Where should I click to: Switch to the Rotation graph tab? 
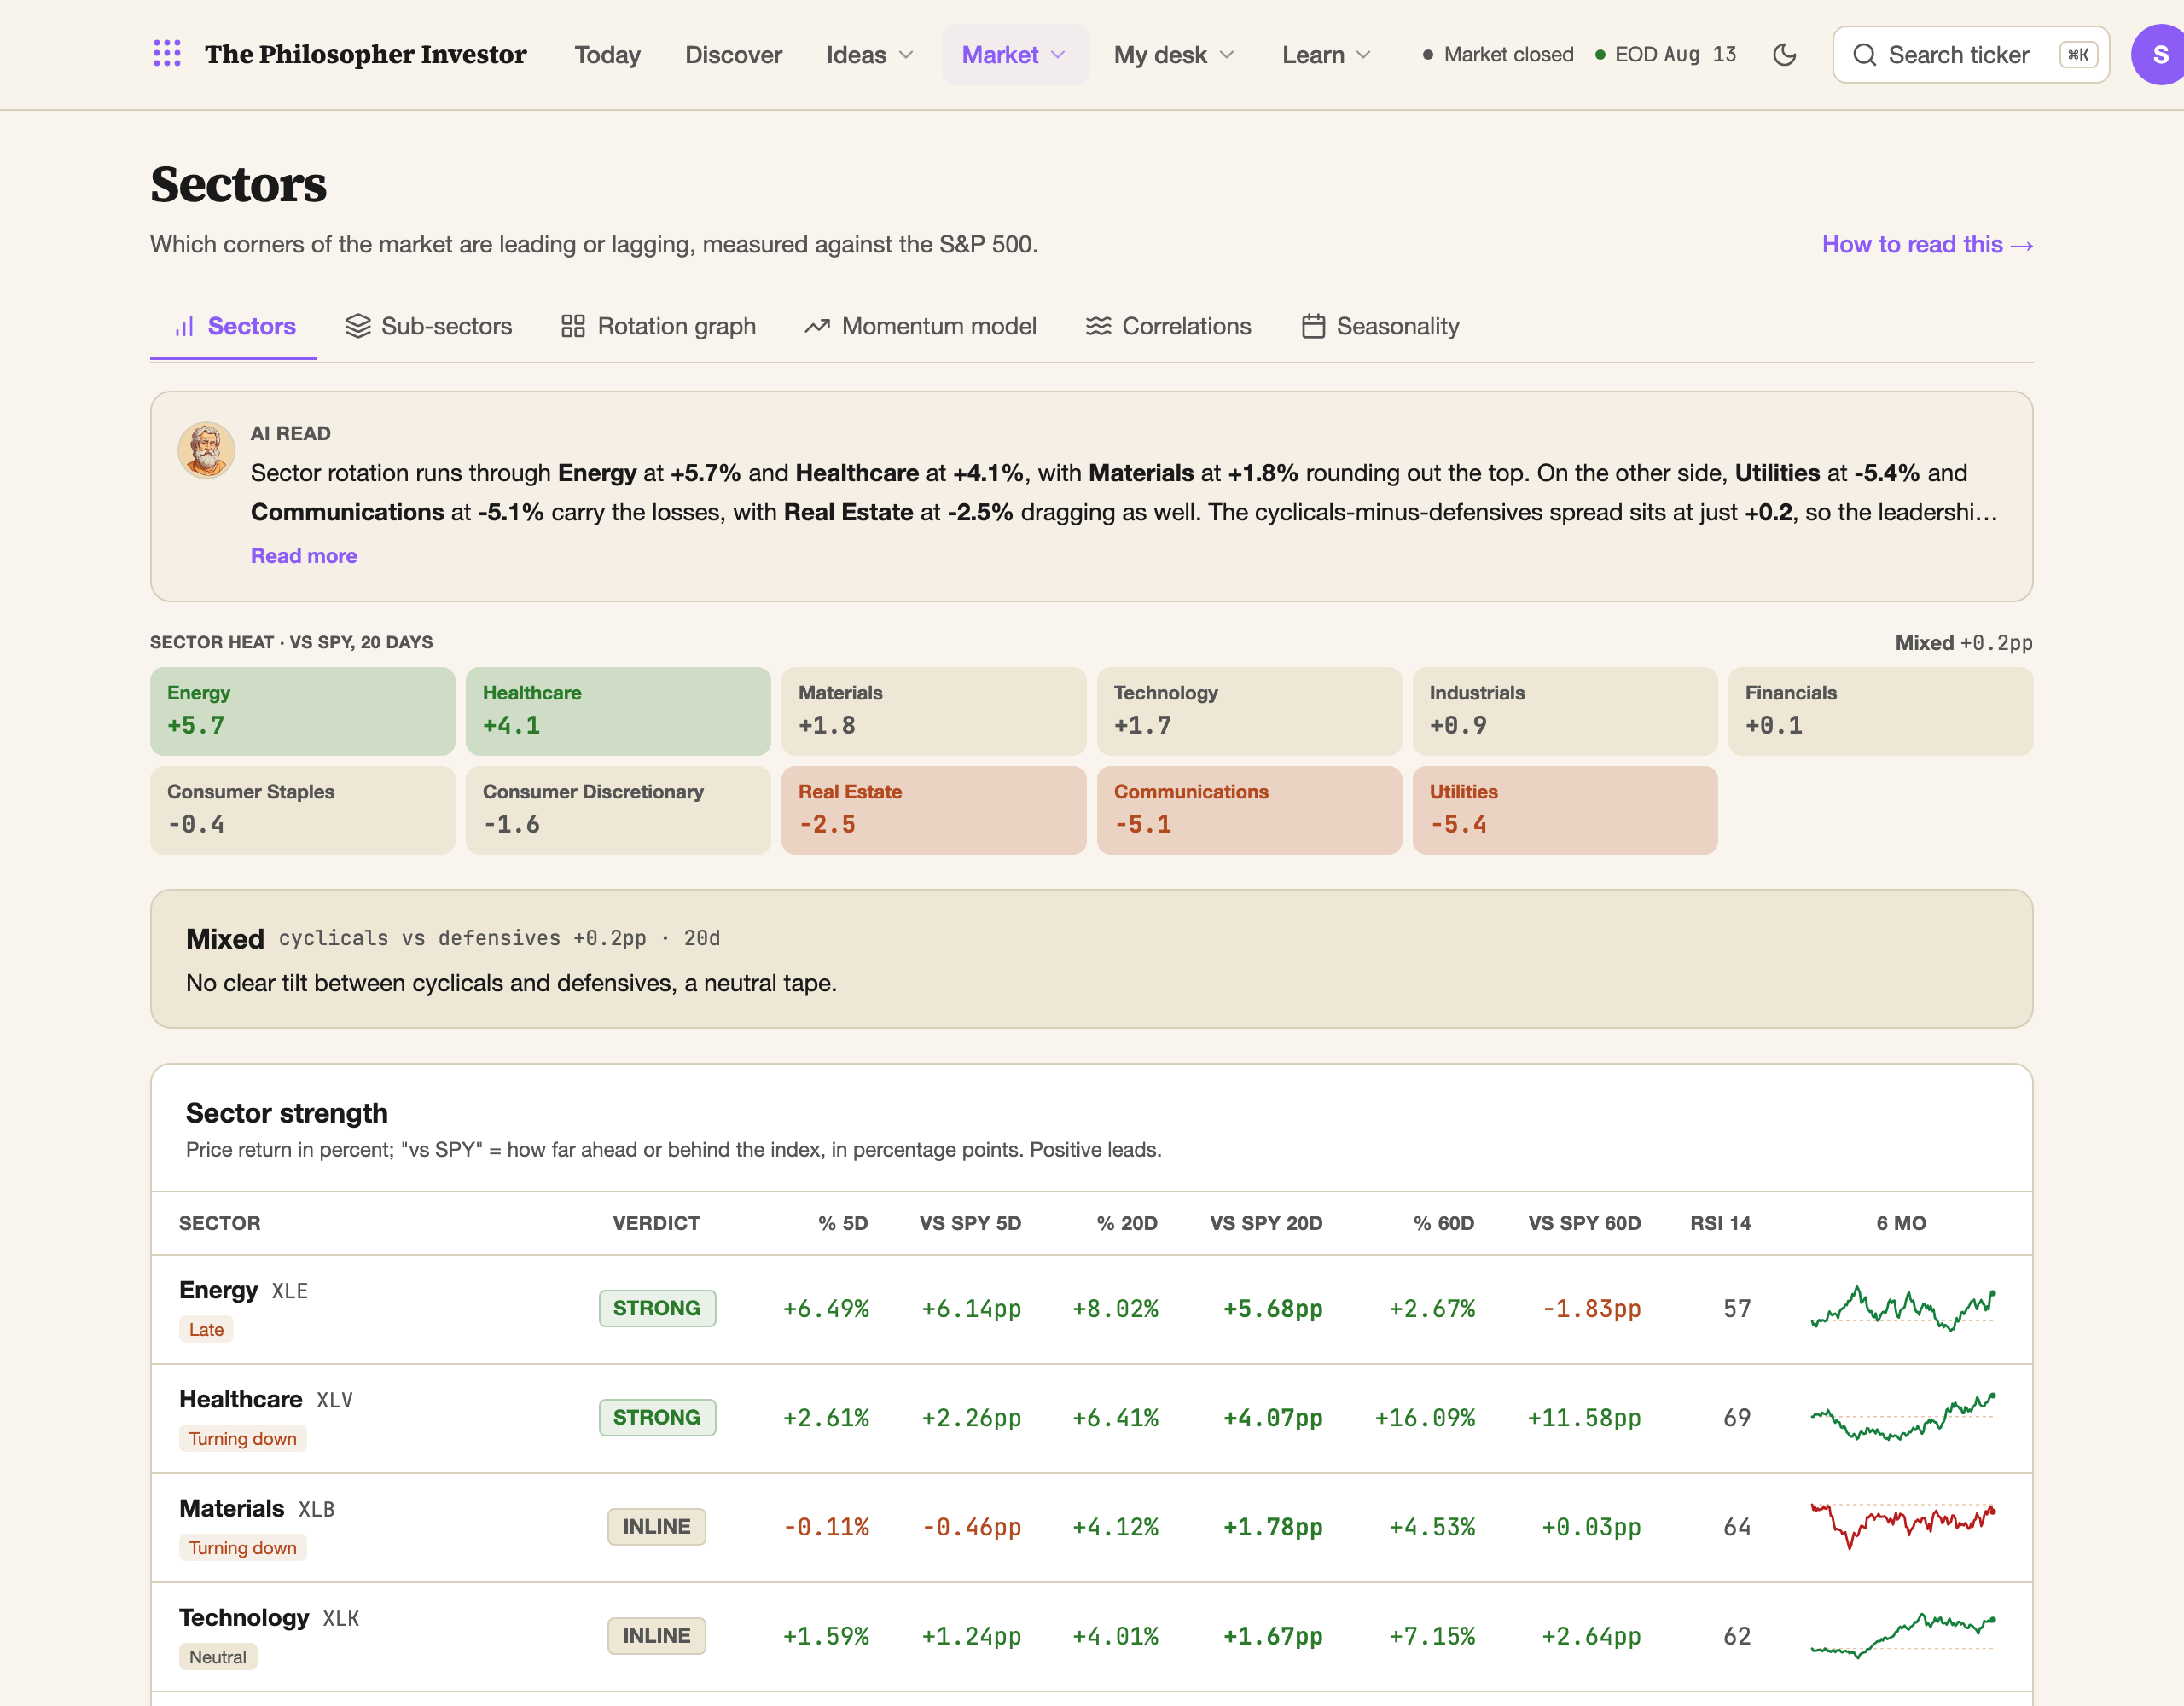click(658, 326)
